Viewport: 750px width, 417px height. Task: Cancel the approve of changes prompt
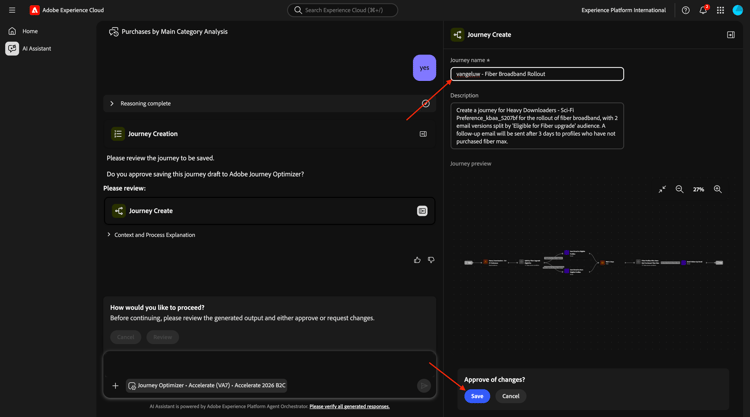510,396
